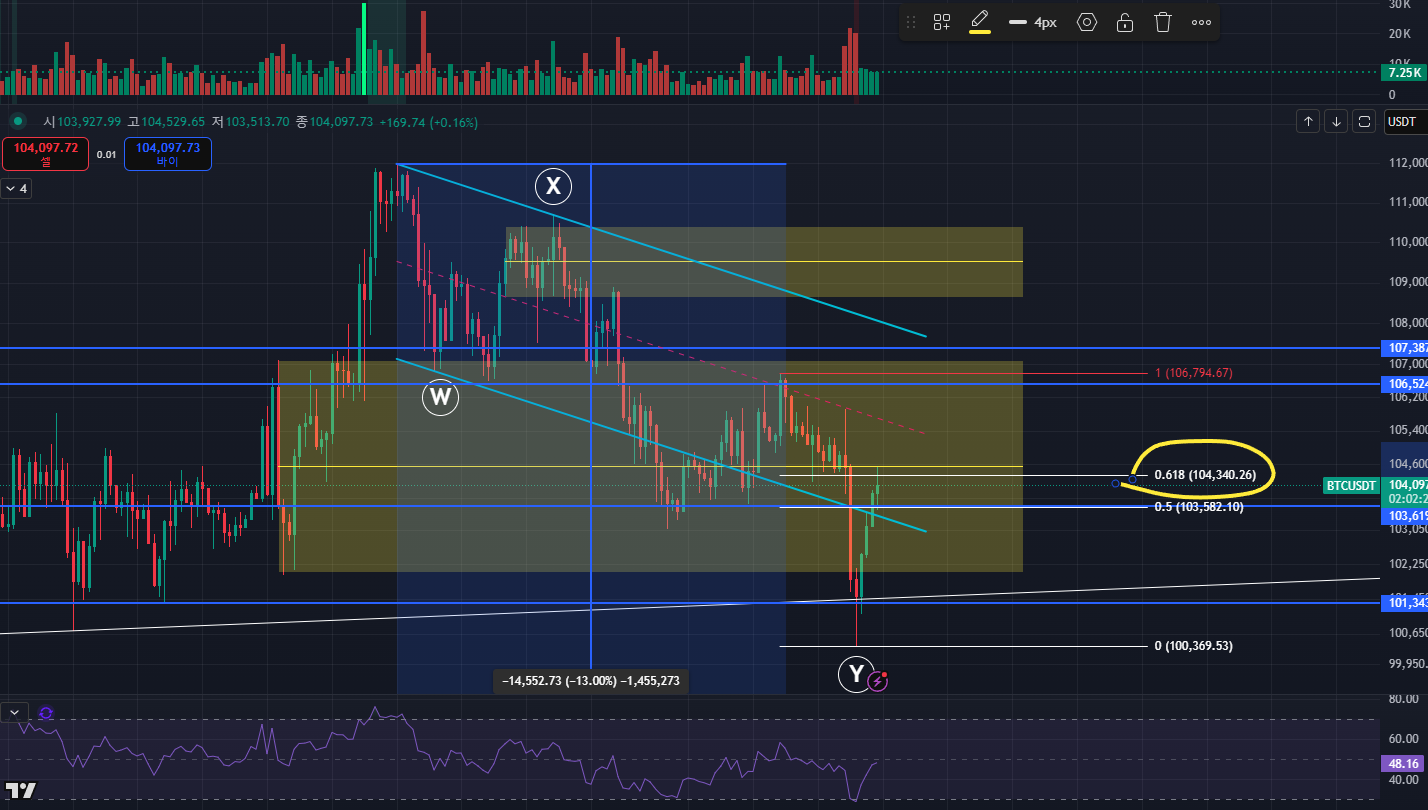Viewport: 1428px width, 810px height.
Task: Click the pink lightning event icon
Action: [x=879, y=681]
